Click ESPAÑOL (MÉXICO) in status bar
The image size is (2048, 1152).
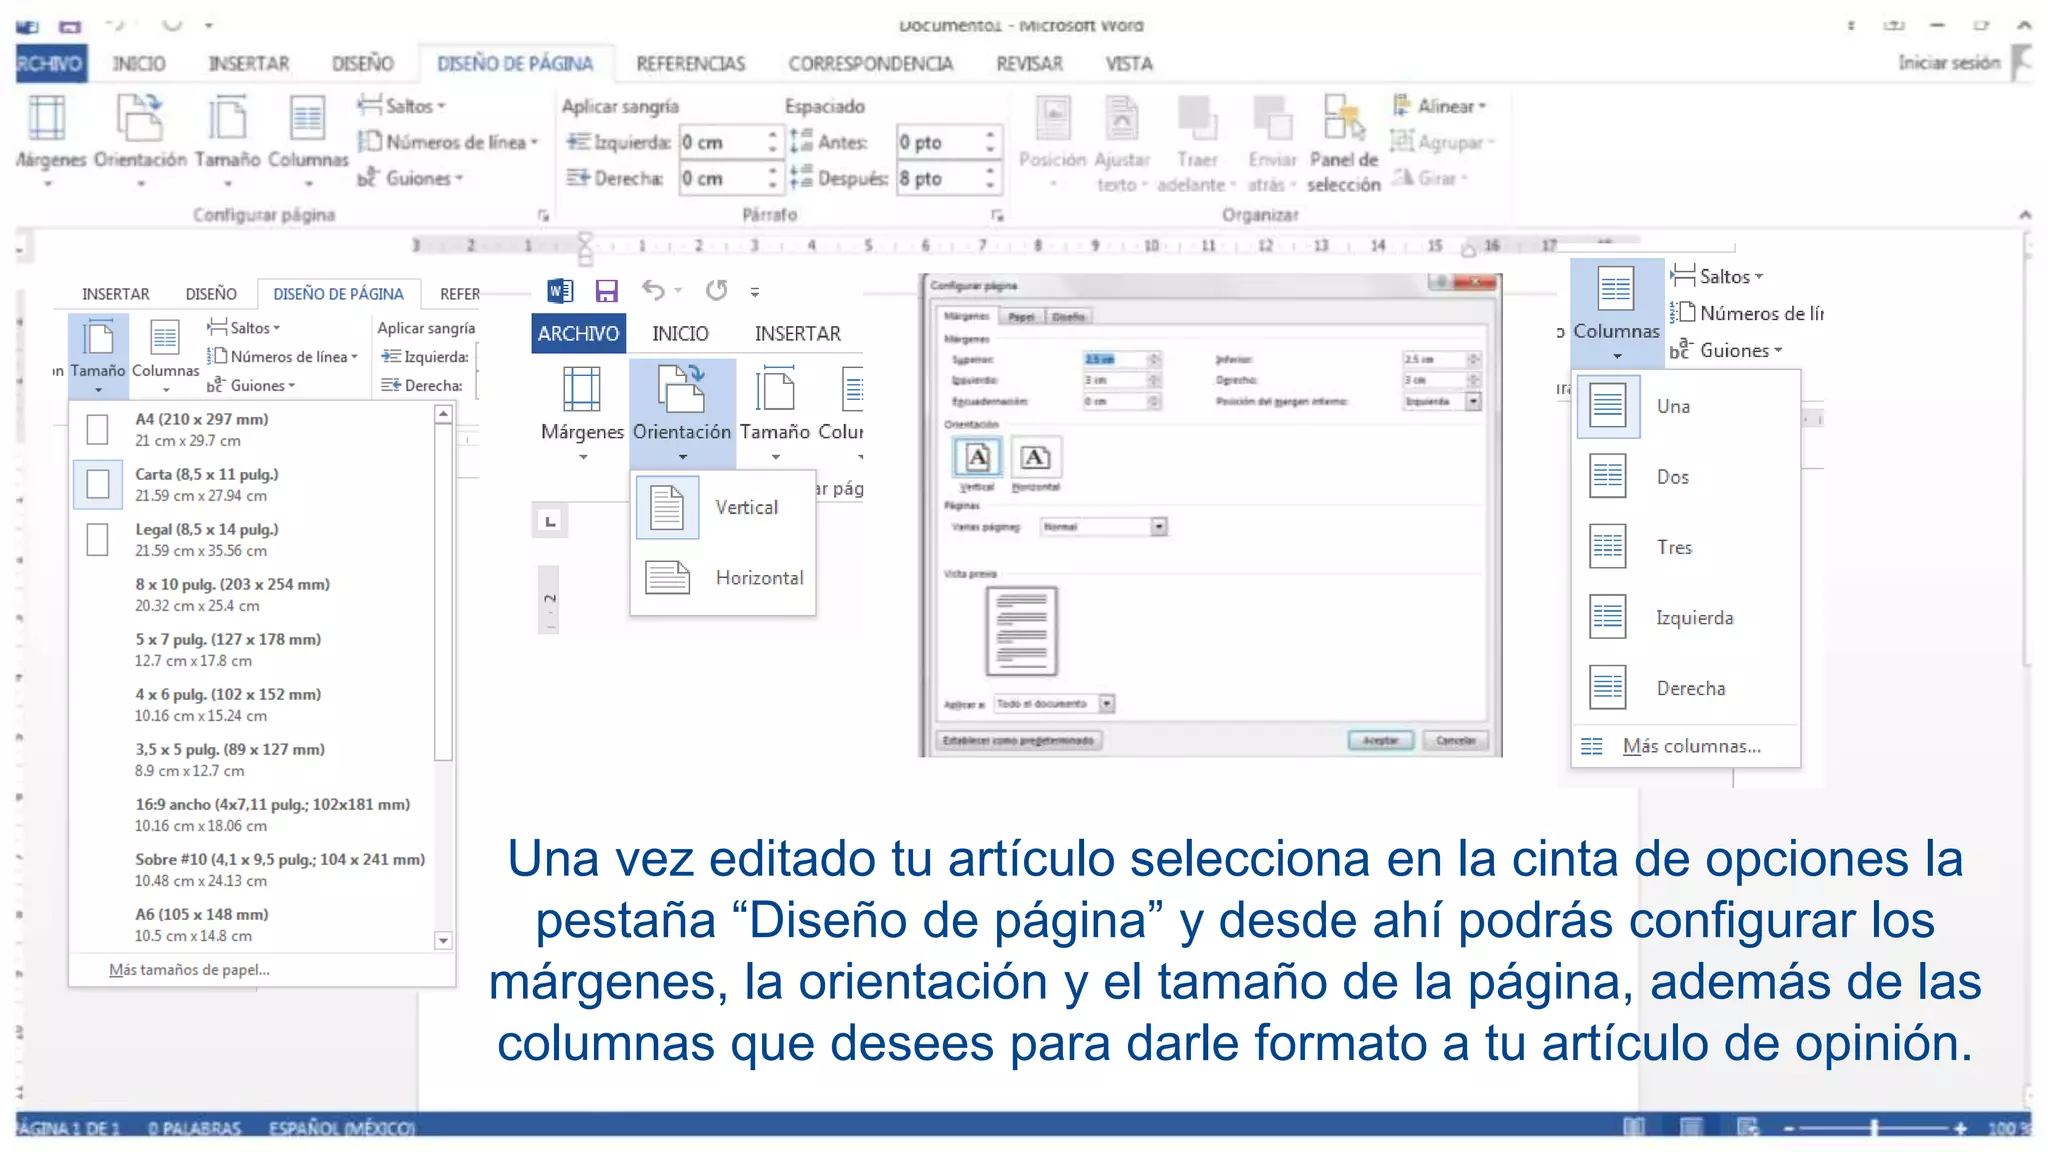click(x=341, y=1128)
